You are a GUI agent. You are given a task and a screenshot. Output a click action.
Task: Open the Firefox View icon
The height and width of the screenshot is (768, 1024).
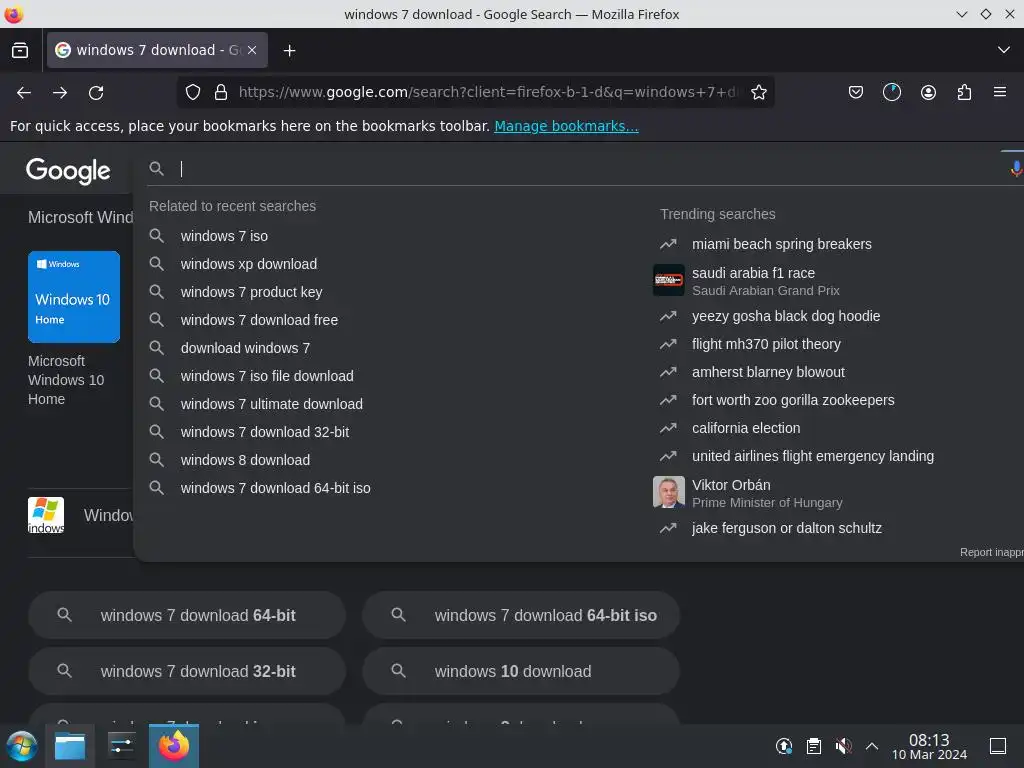pyautogui.click(x=20, y=50)
